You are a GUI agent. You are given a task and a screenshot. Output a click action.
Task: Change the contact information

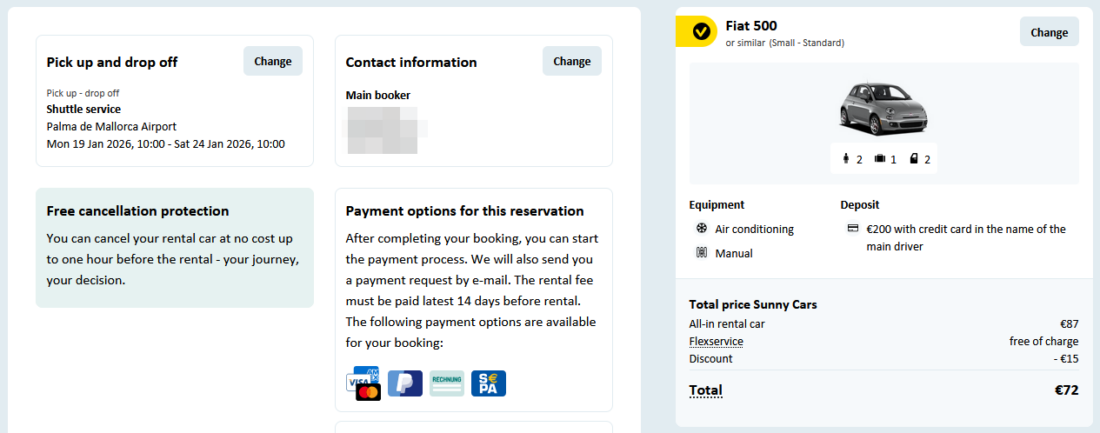click(572, 61)
